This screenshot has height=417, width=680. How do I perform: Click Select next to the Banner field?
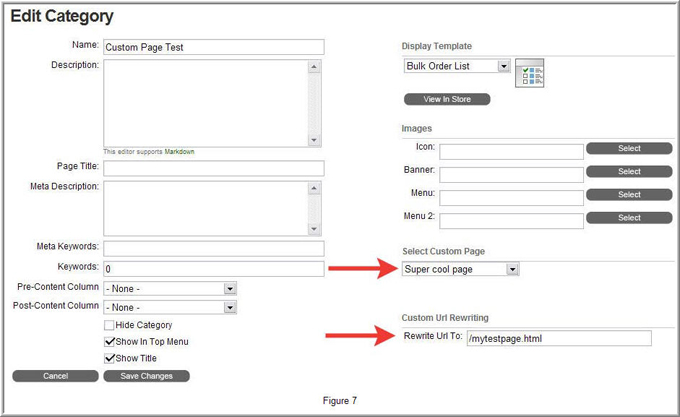[629, 171]
